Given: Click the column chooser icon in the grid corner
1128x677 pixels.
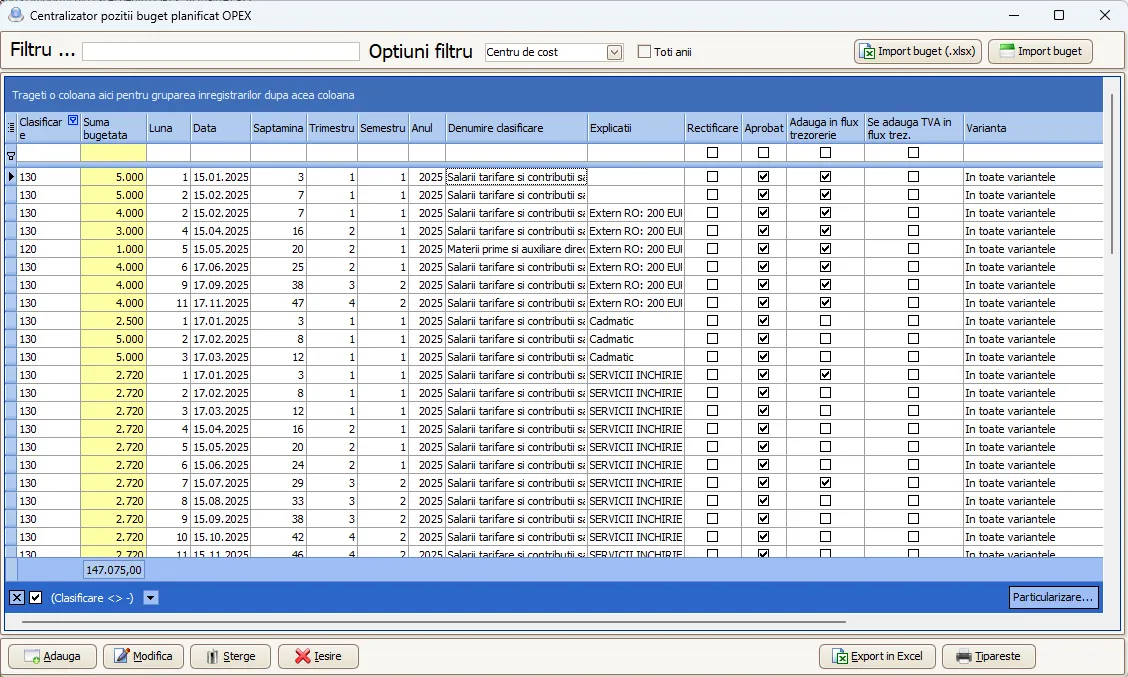Looking at the screenshot, I should coord(11,127).
